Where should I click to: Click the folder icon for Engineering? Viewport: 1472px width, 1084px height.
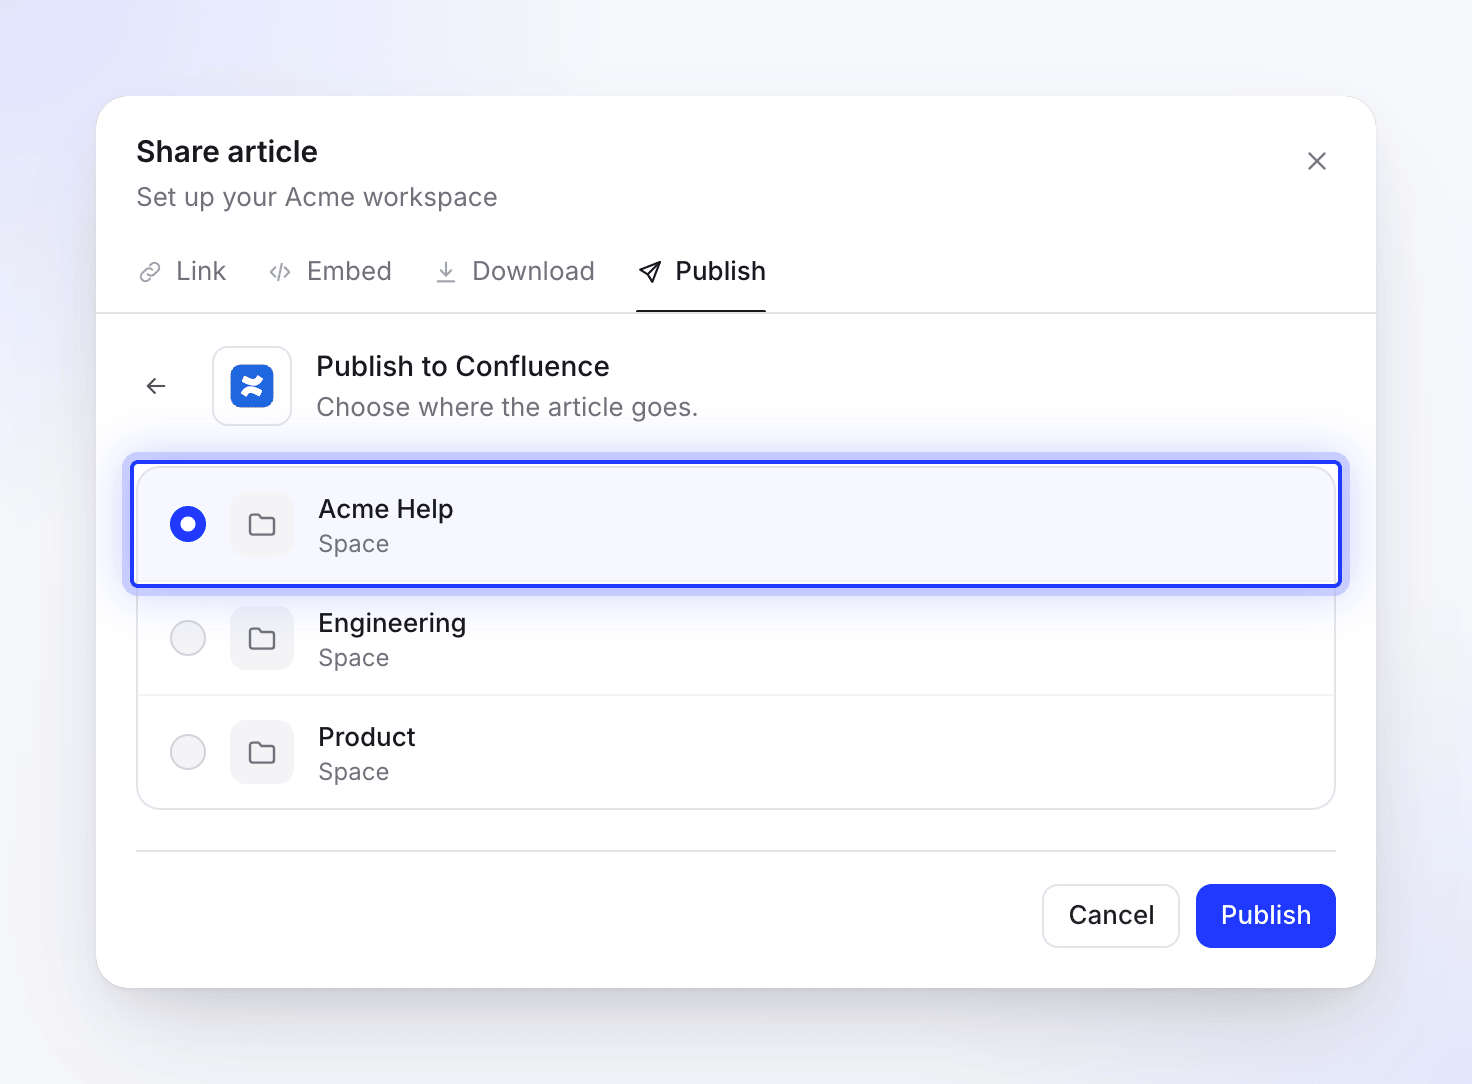click(x=262, y=638)
